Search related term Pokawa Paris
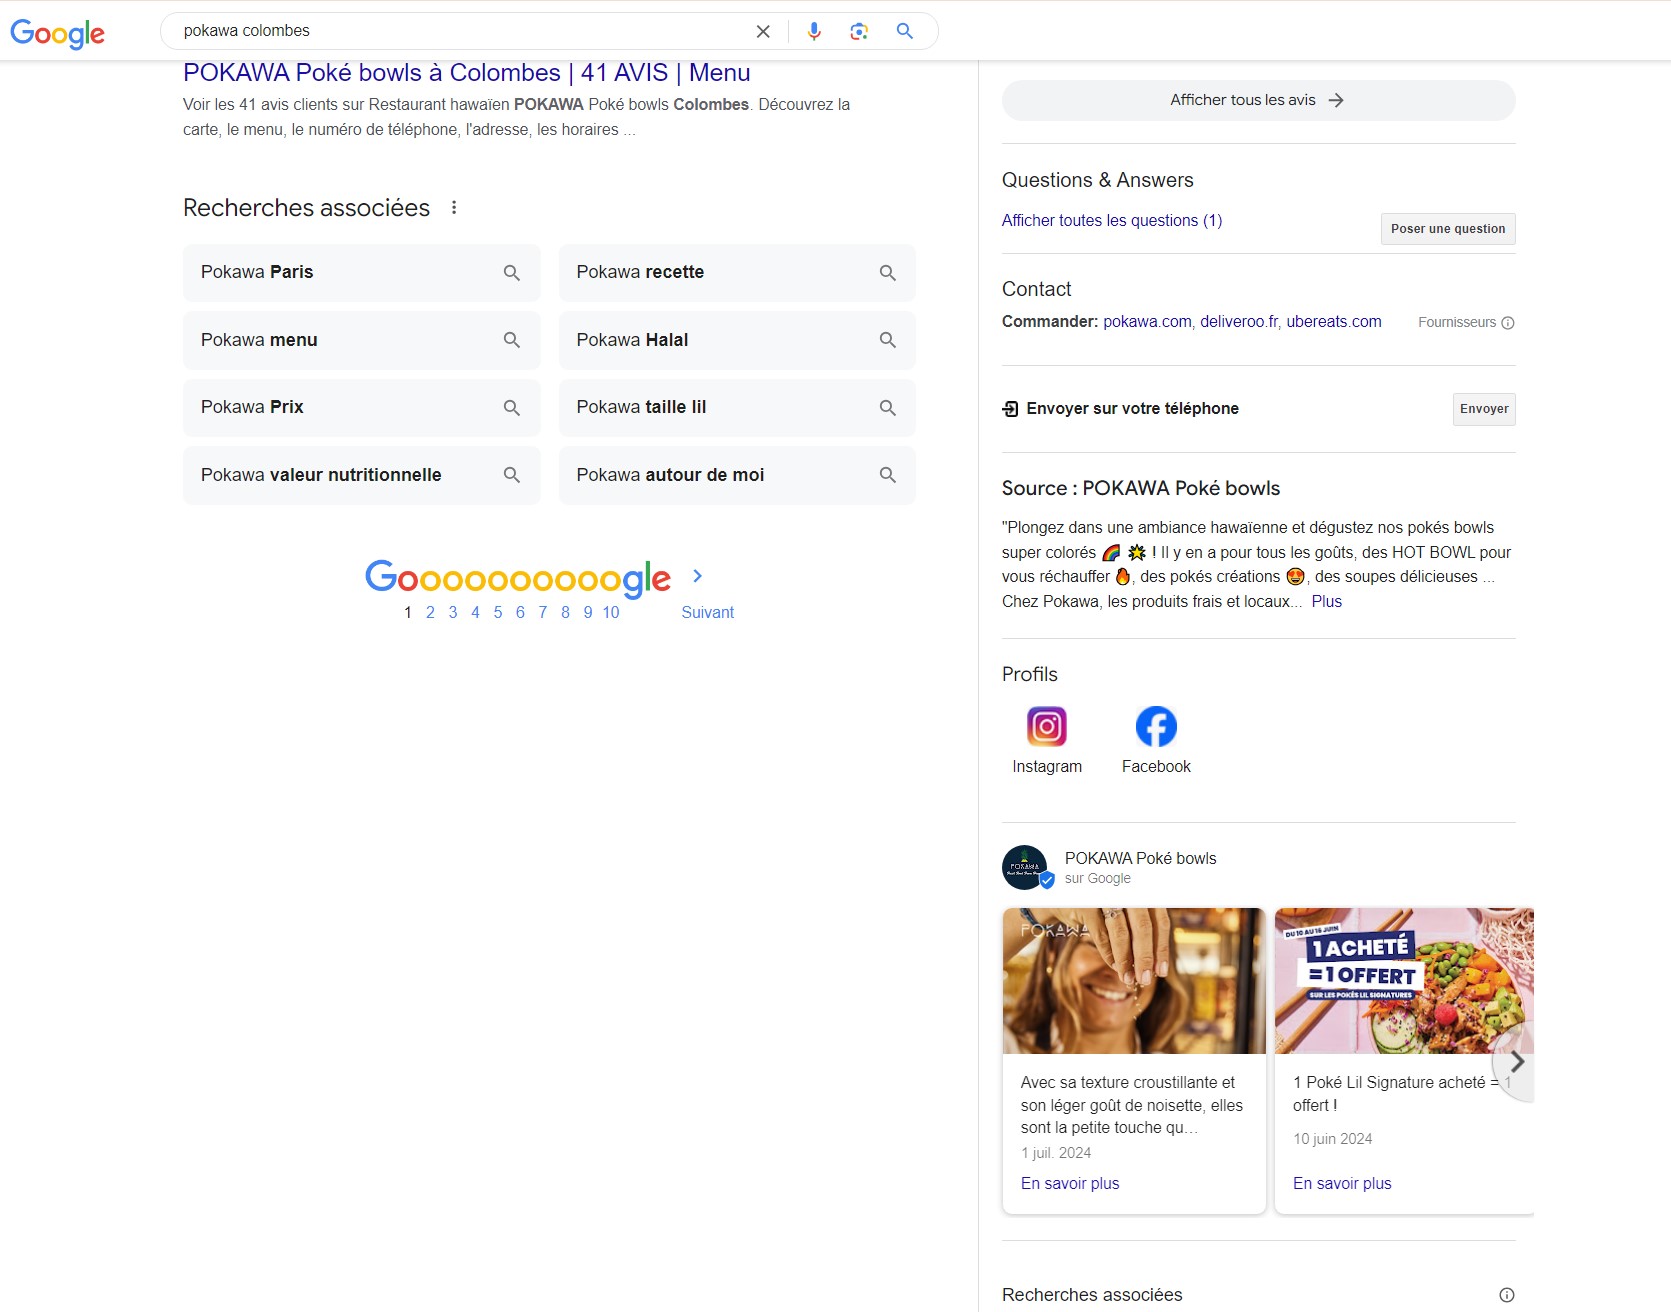This screenshot has height=1312, width=1671. (361, 272)
